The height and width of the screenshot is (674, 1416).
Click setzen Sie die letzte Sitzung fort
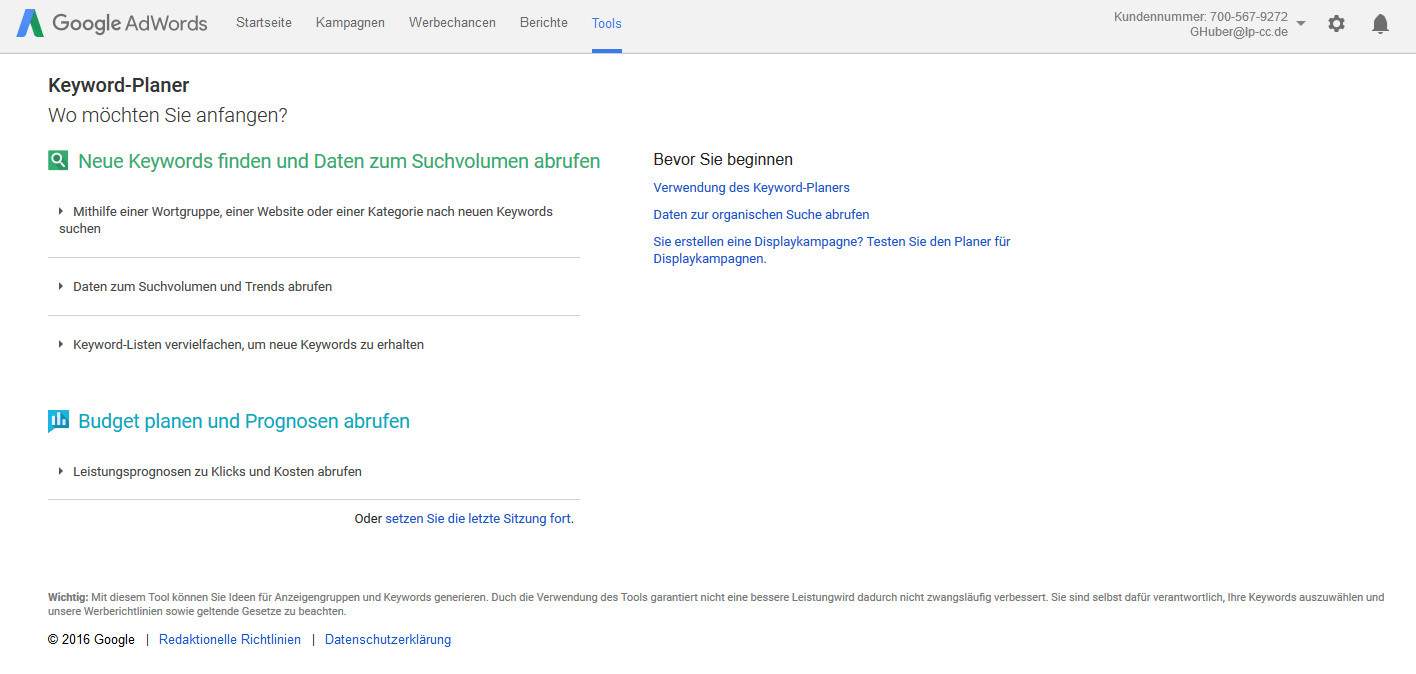(x=478, y=519)
